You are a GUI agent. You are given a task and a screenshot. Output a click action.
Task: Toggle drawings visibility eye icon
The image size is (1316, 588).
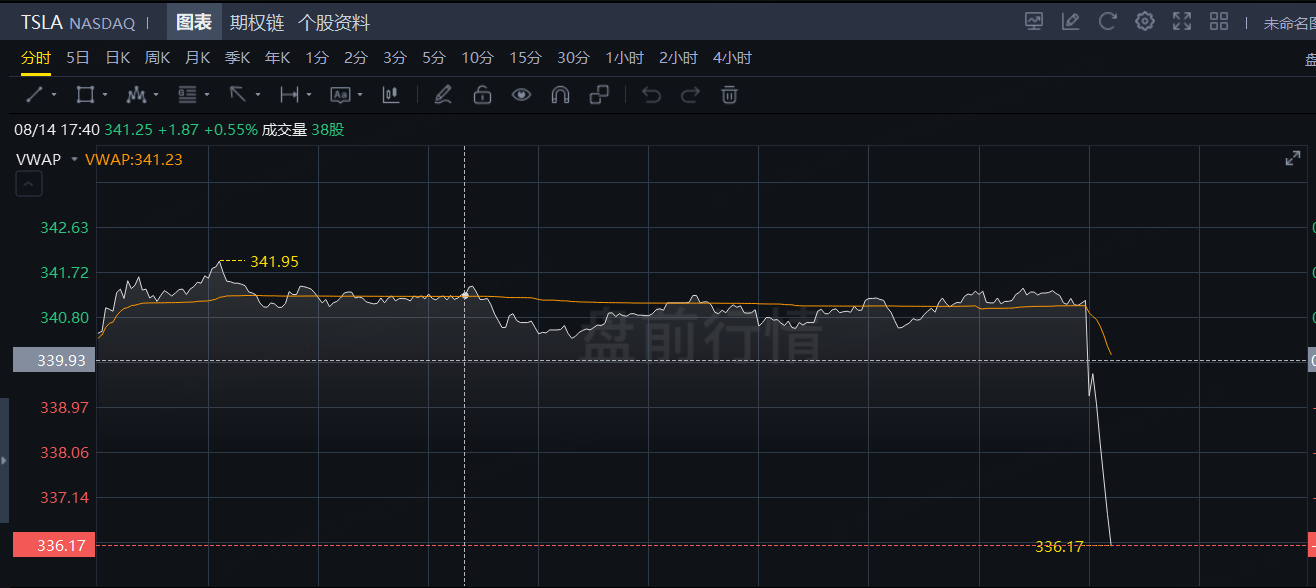coord(521,95)
